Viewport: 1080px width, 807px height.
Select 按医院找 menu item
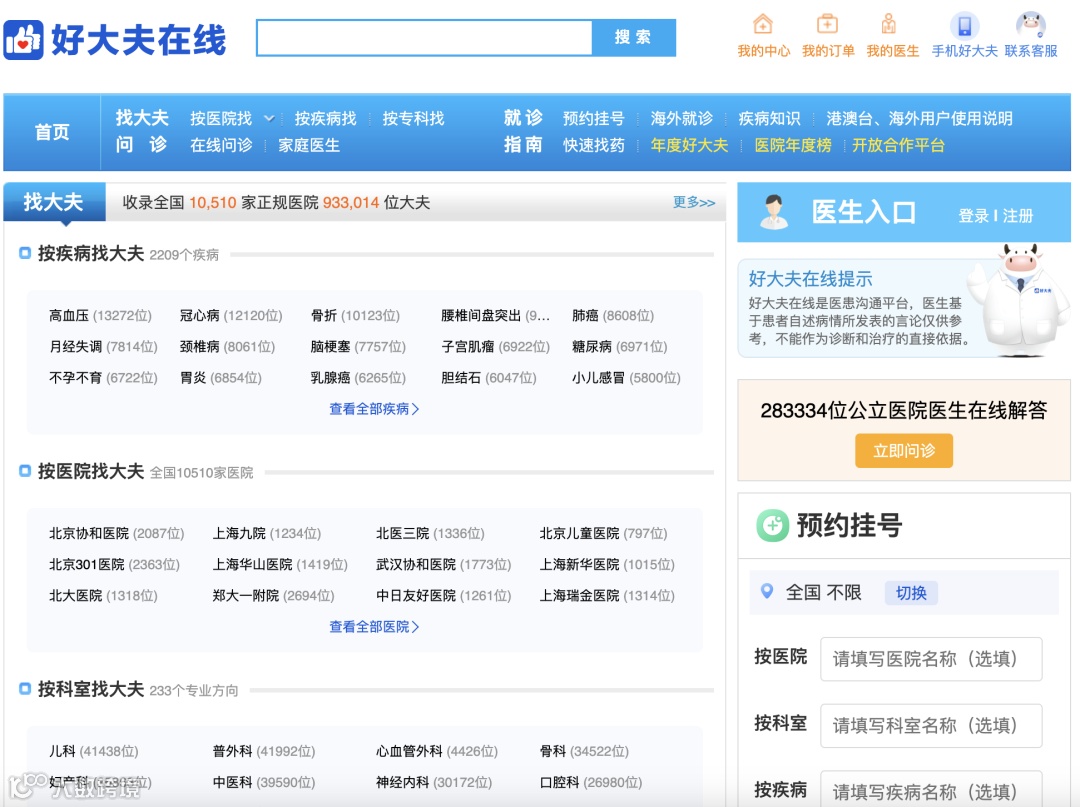coord(221,118)
